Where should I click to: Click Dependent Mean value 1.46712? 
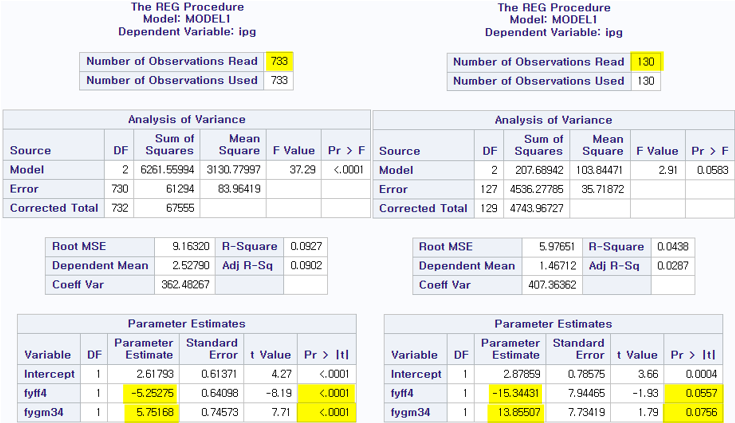coord(558,266)
